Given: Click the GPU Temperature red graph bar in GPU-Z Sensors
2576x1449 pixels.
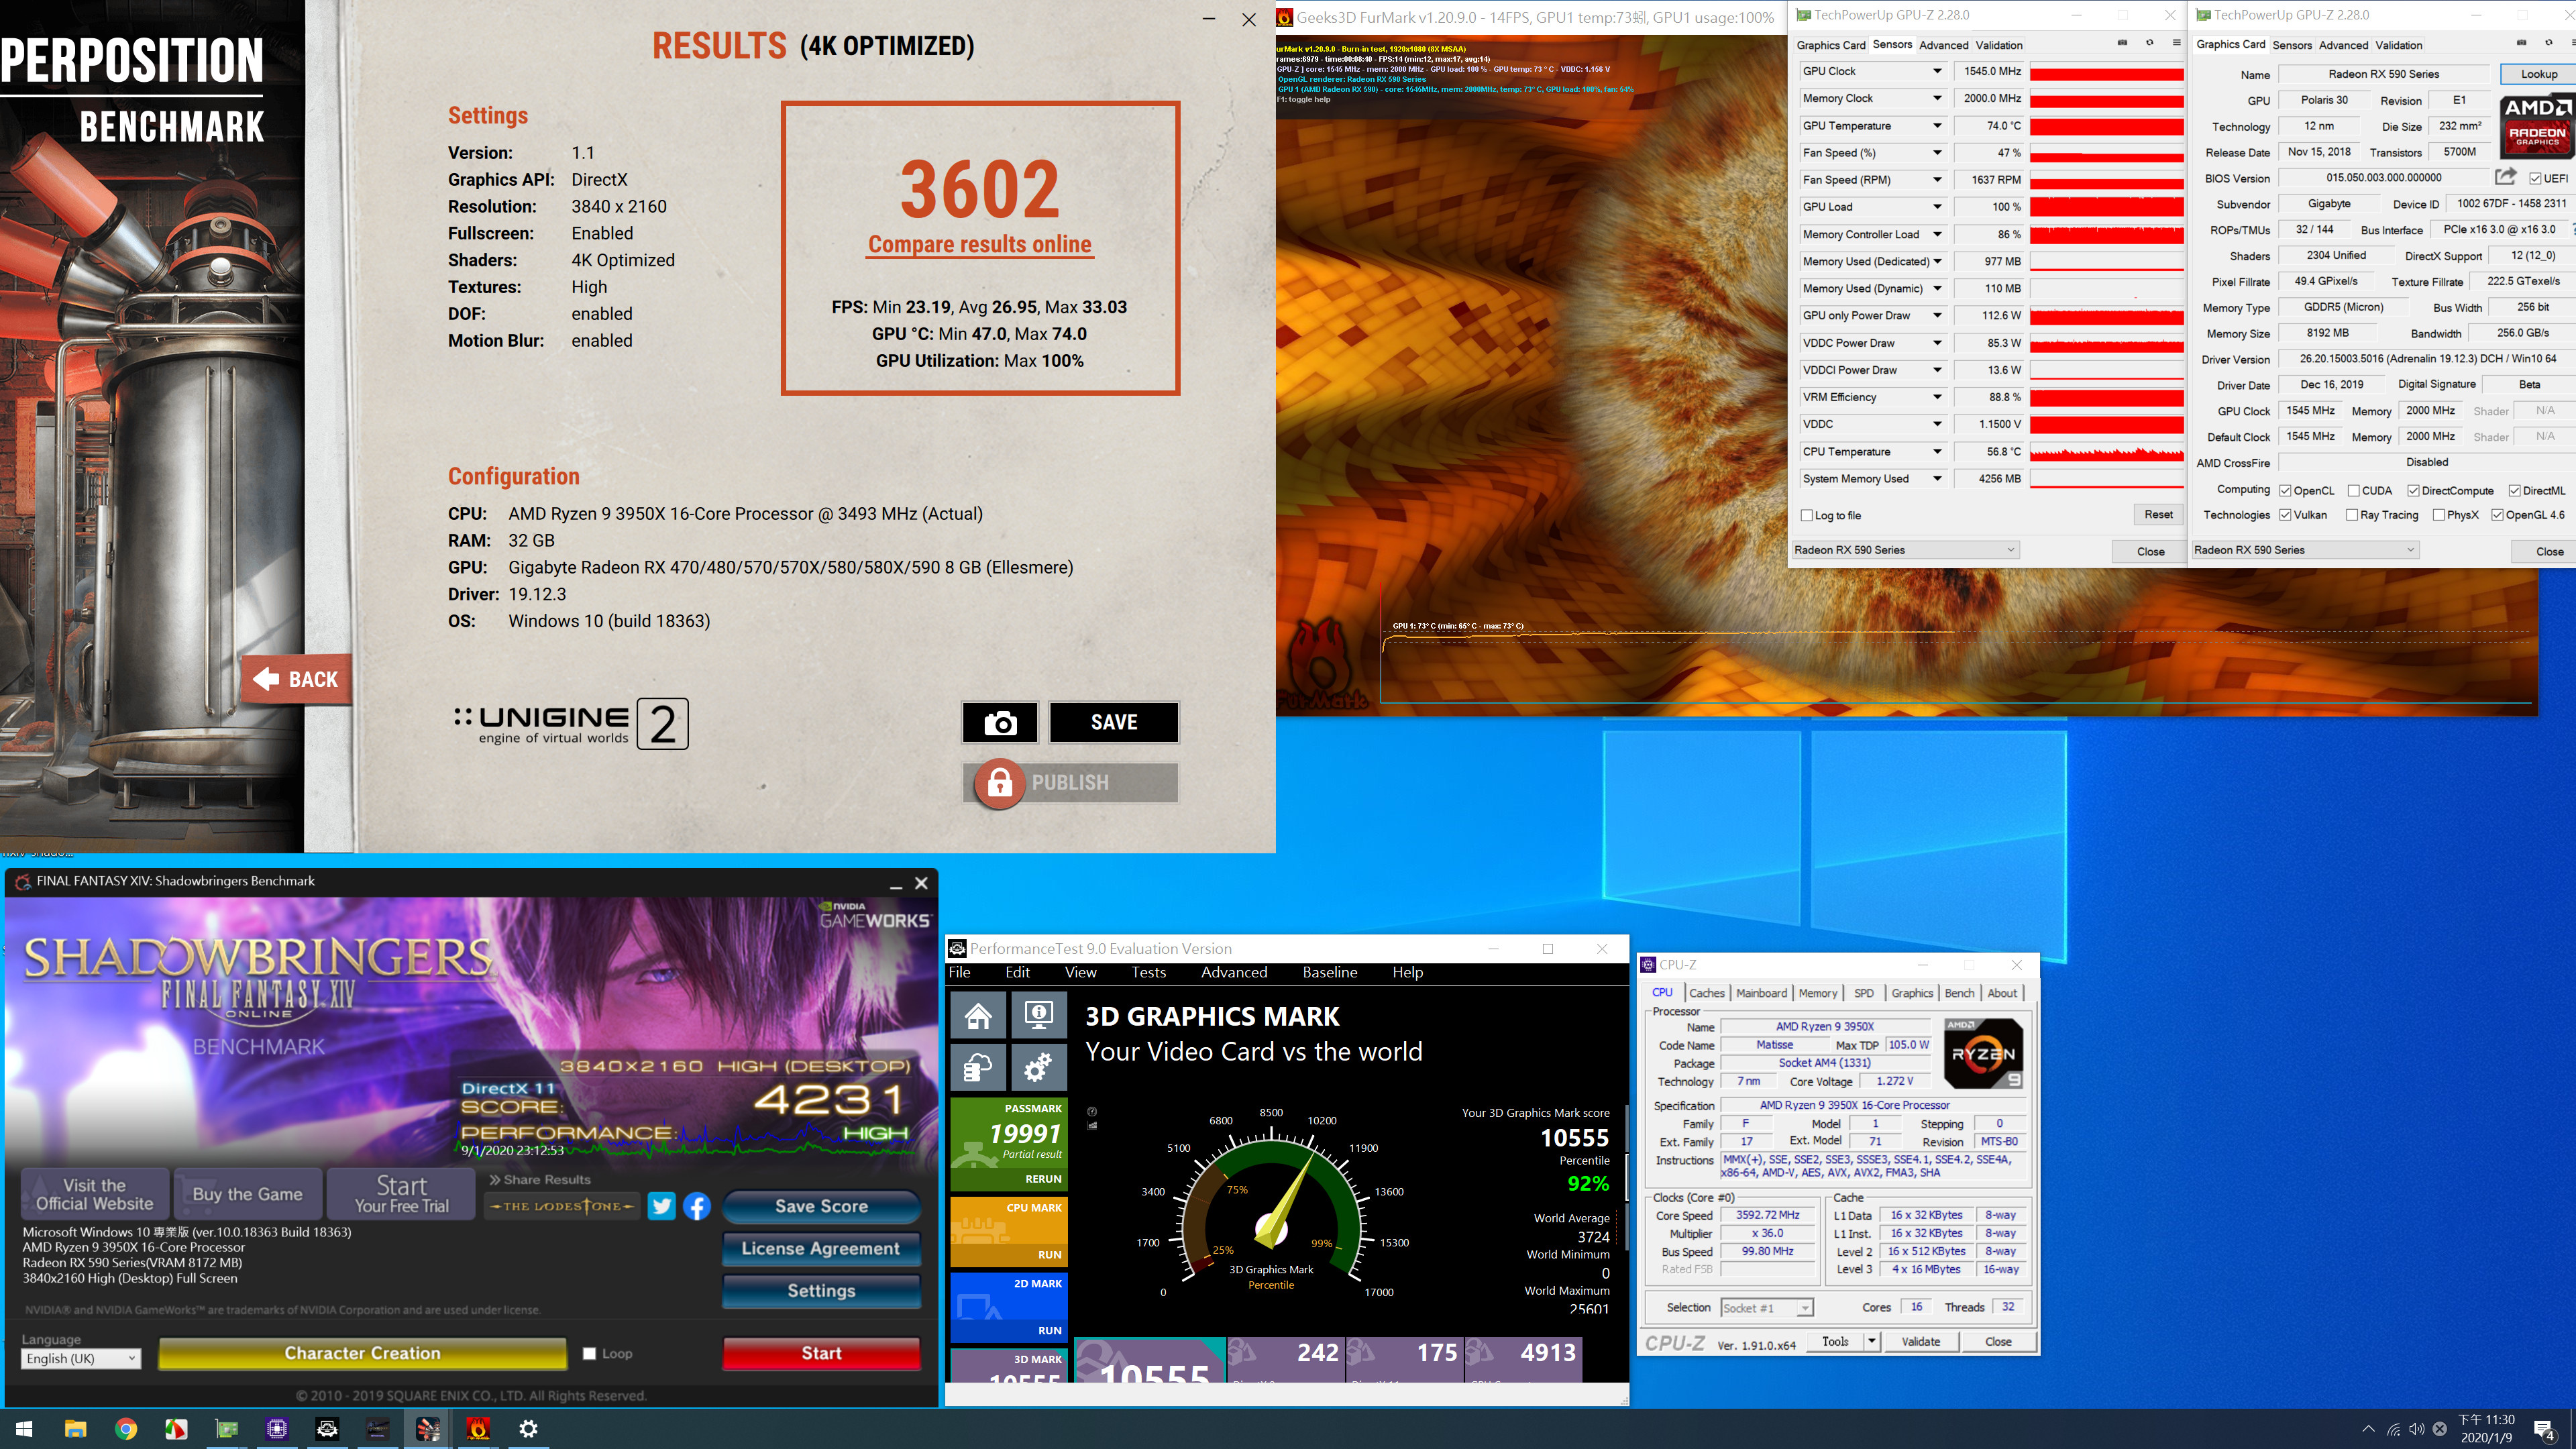Looking at the screenshot, I should point(2106,126).
